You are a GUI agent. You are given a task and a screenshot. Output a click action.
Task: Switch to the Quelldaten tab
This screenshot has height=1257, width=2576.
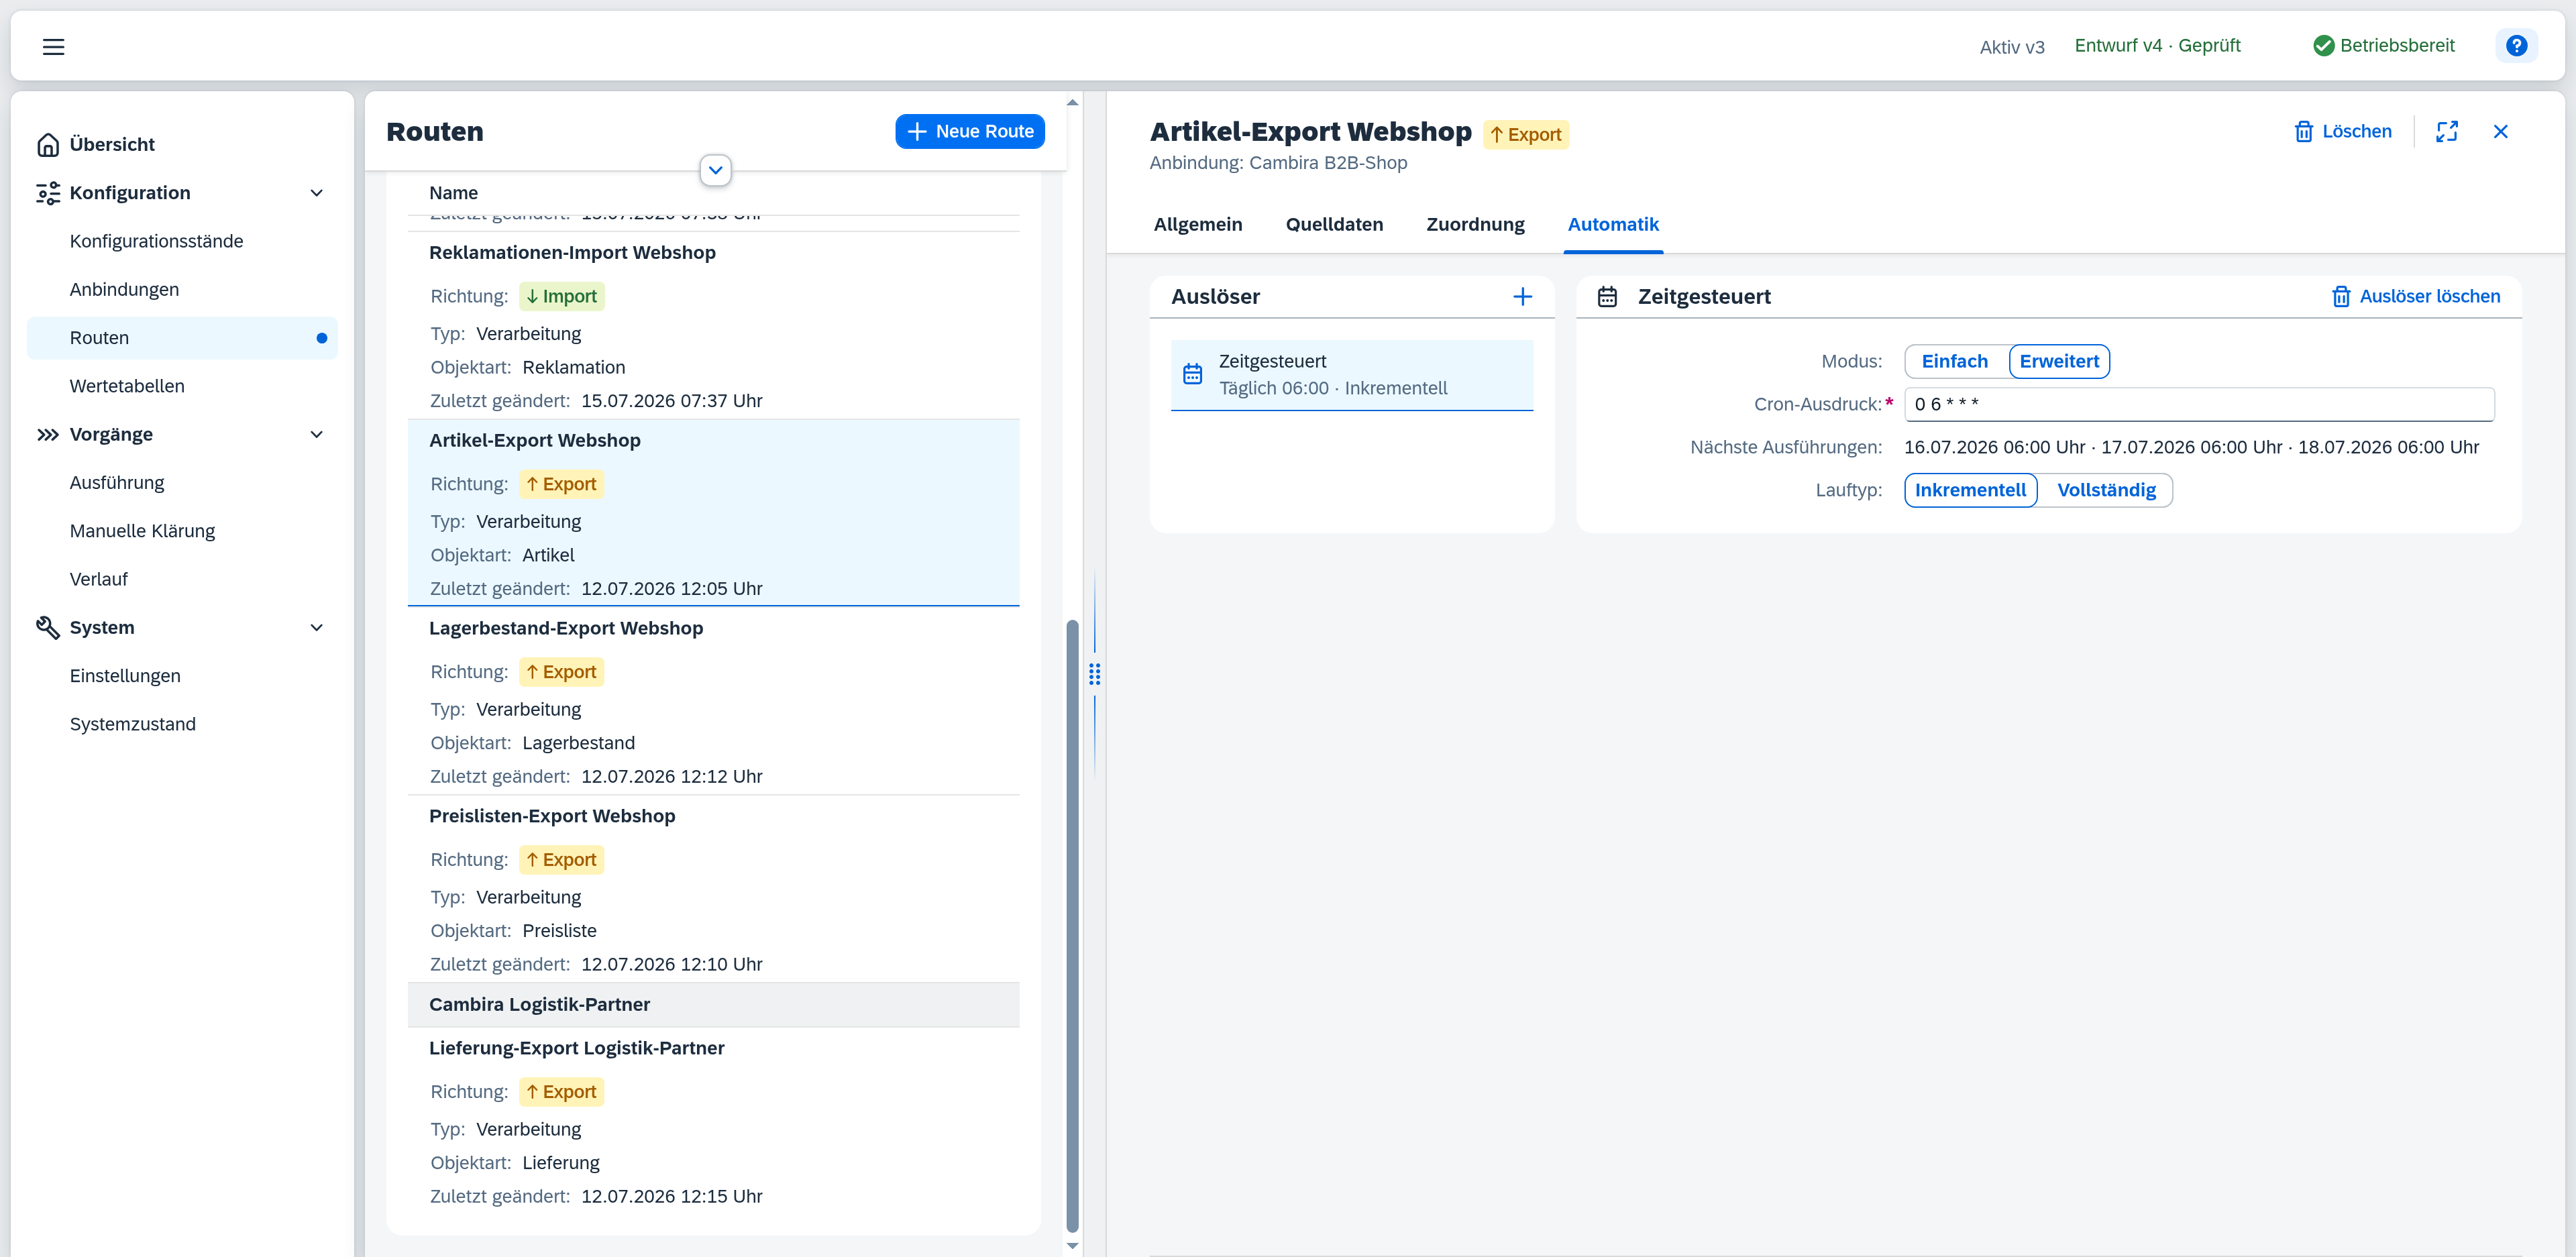pos(1334,225)
